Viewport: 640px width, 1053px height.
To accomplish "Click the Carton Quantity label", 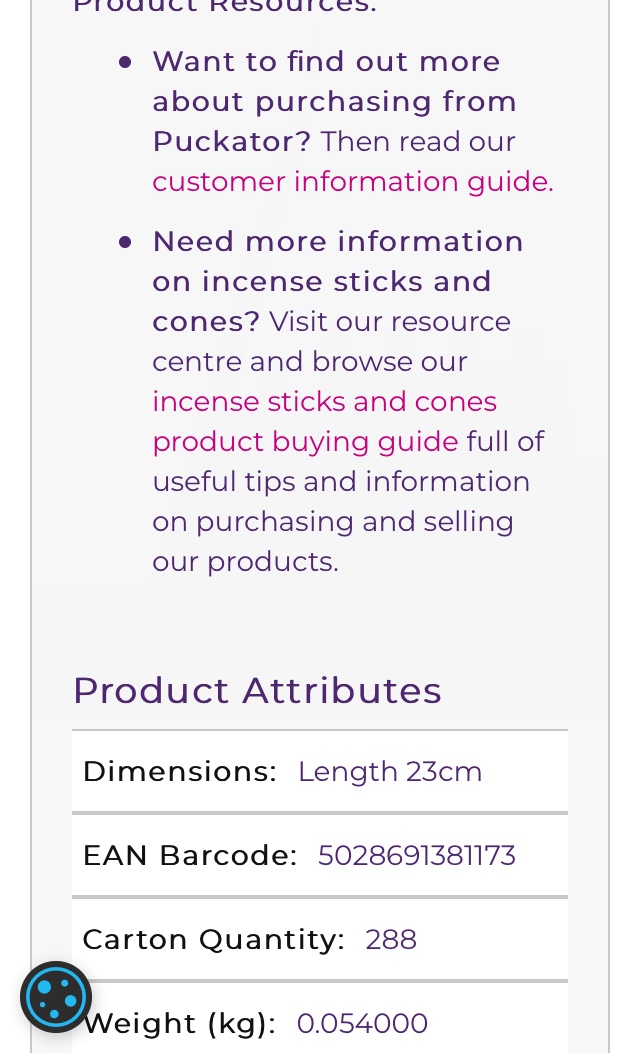I will [213, 940].
